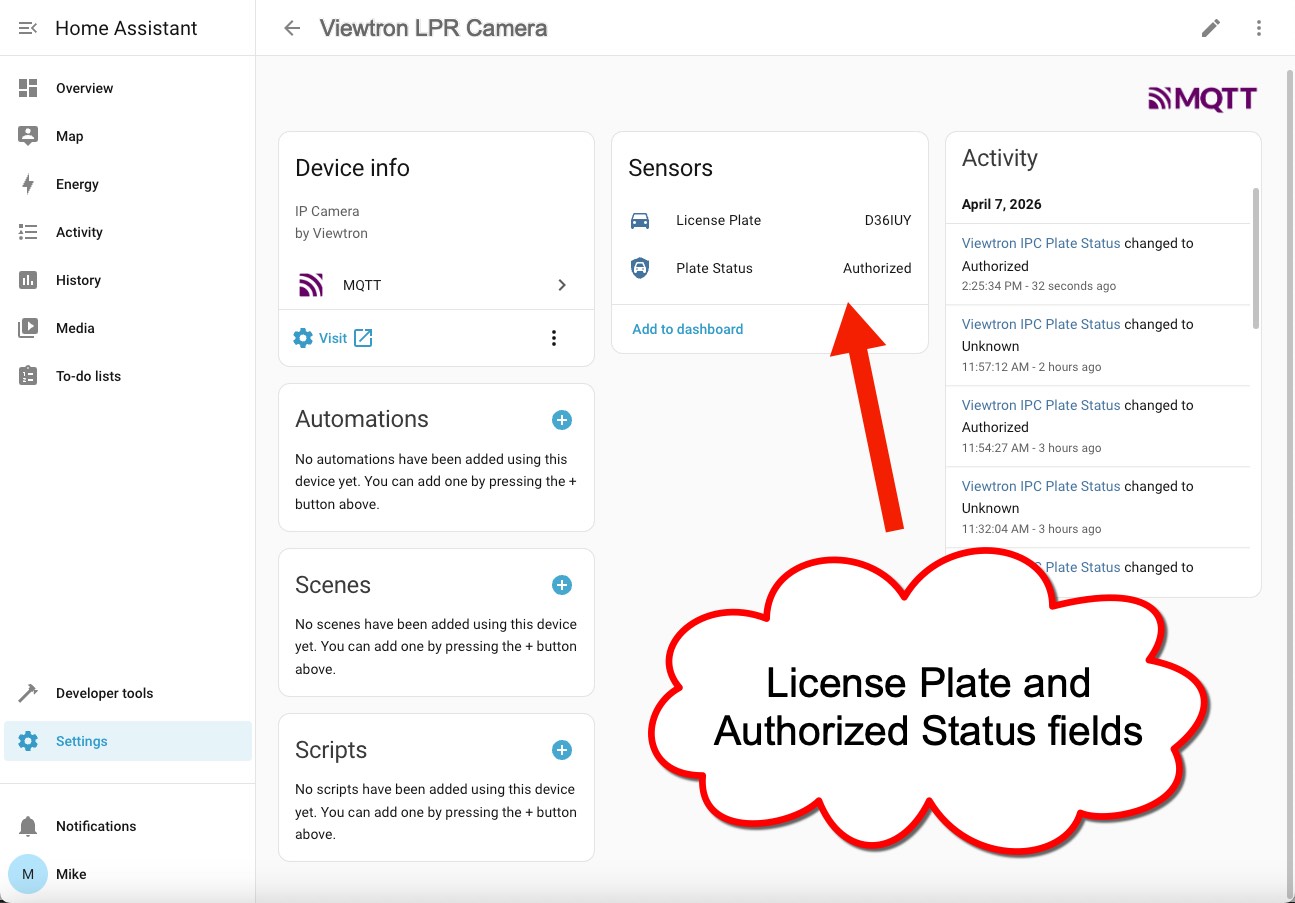Open the three-dot overflow menu top right
1295x903 pixels.
click(x=1259, y=28)
